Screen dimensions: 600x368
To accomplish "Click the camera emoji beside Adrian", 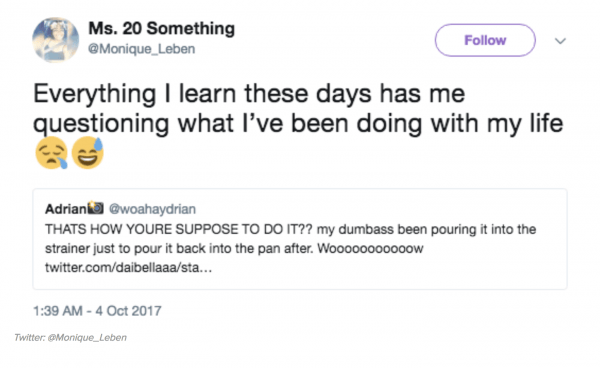I will point(96,208).
